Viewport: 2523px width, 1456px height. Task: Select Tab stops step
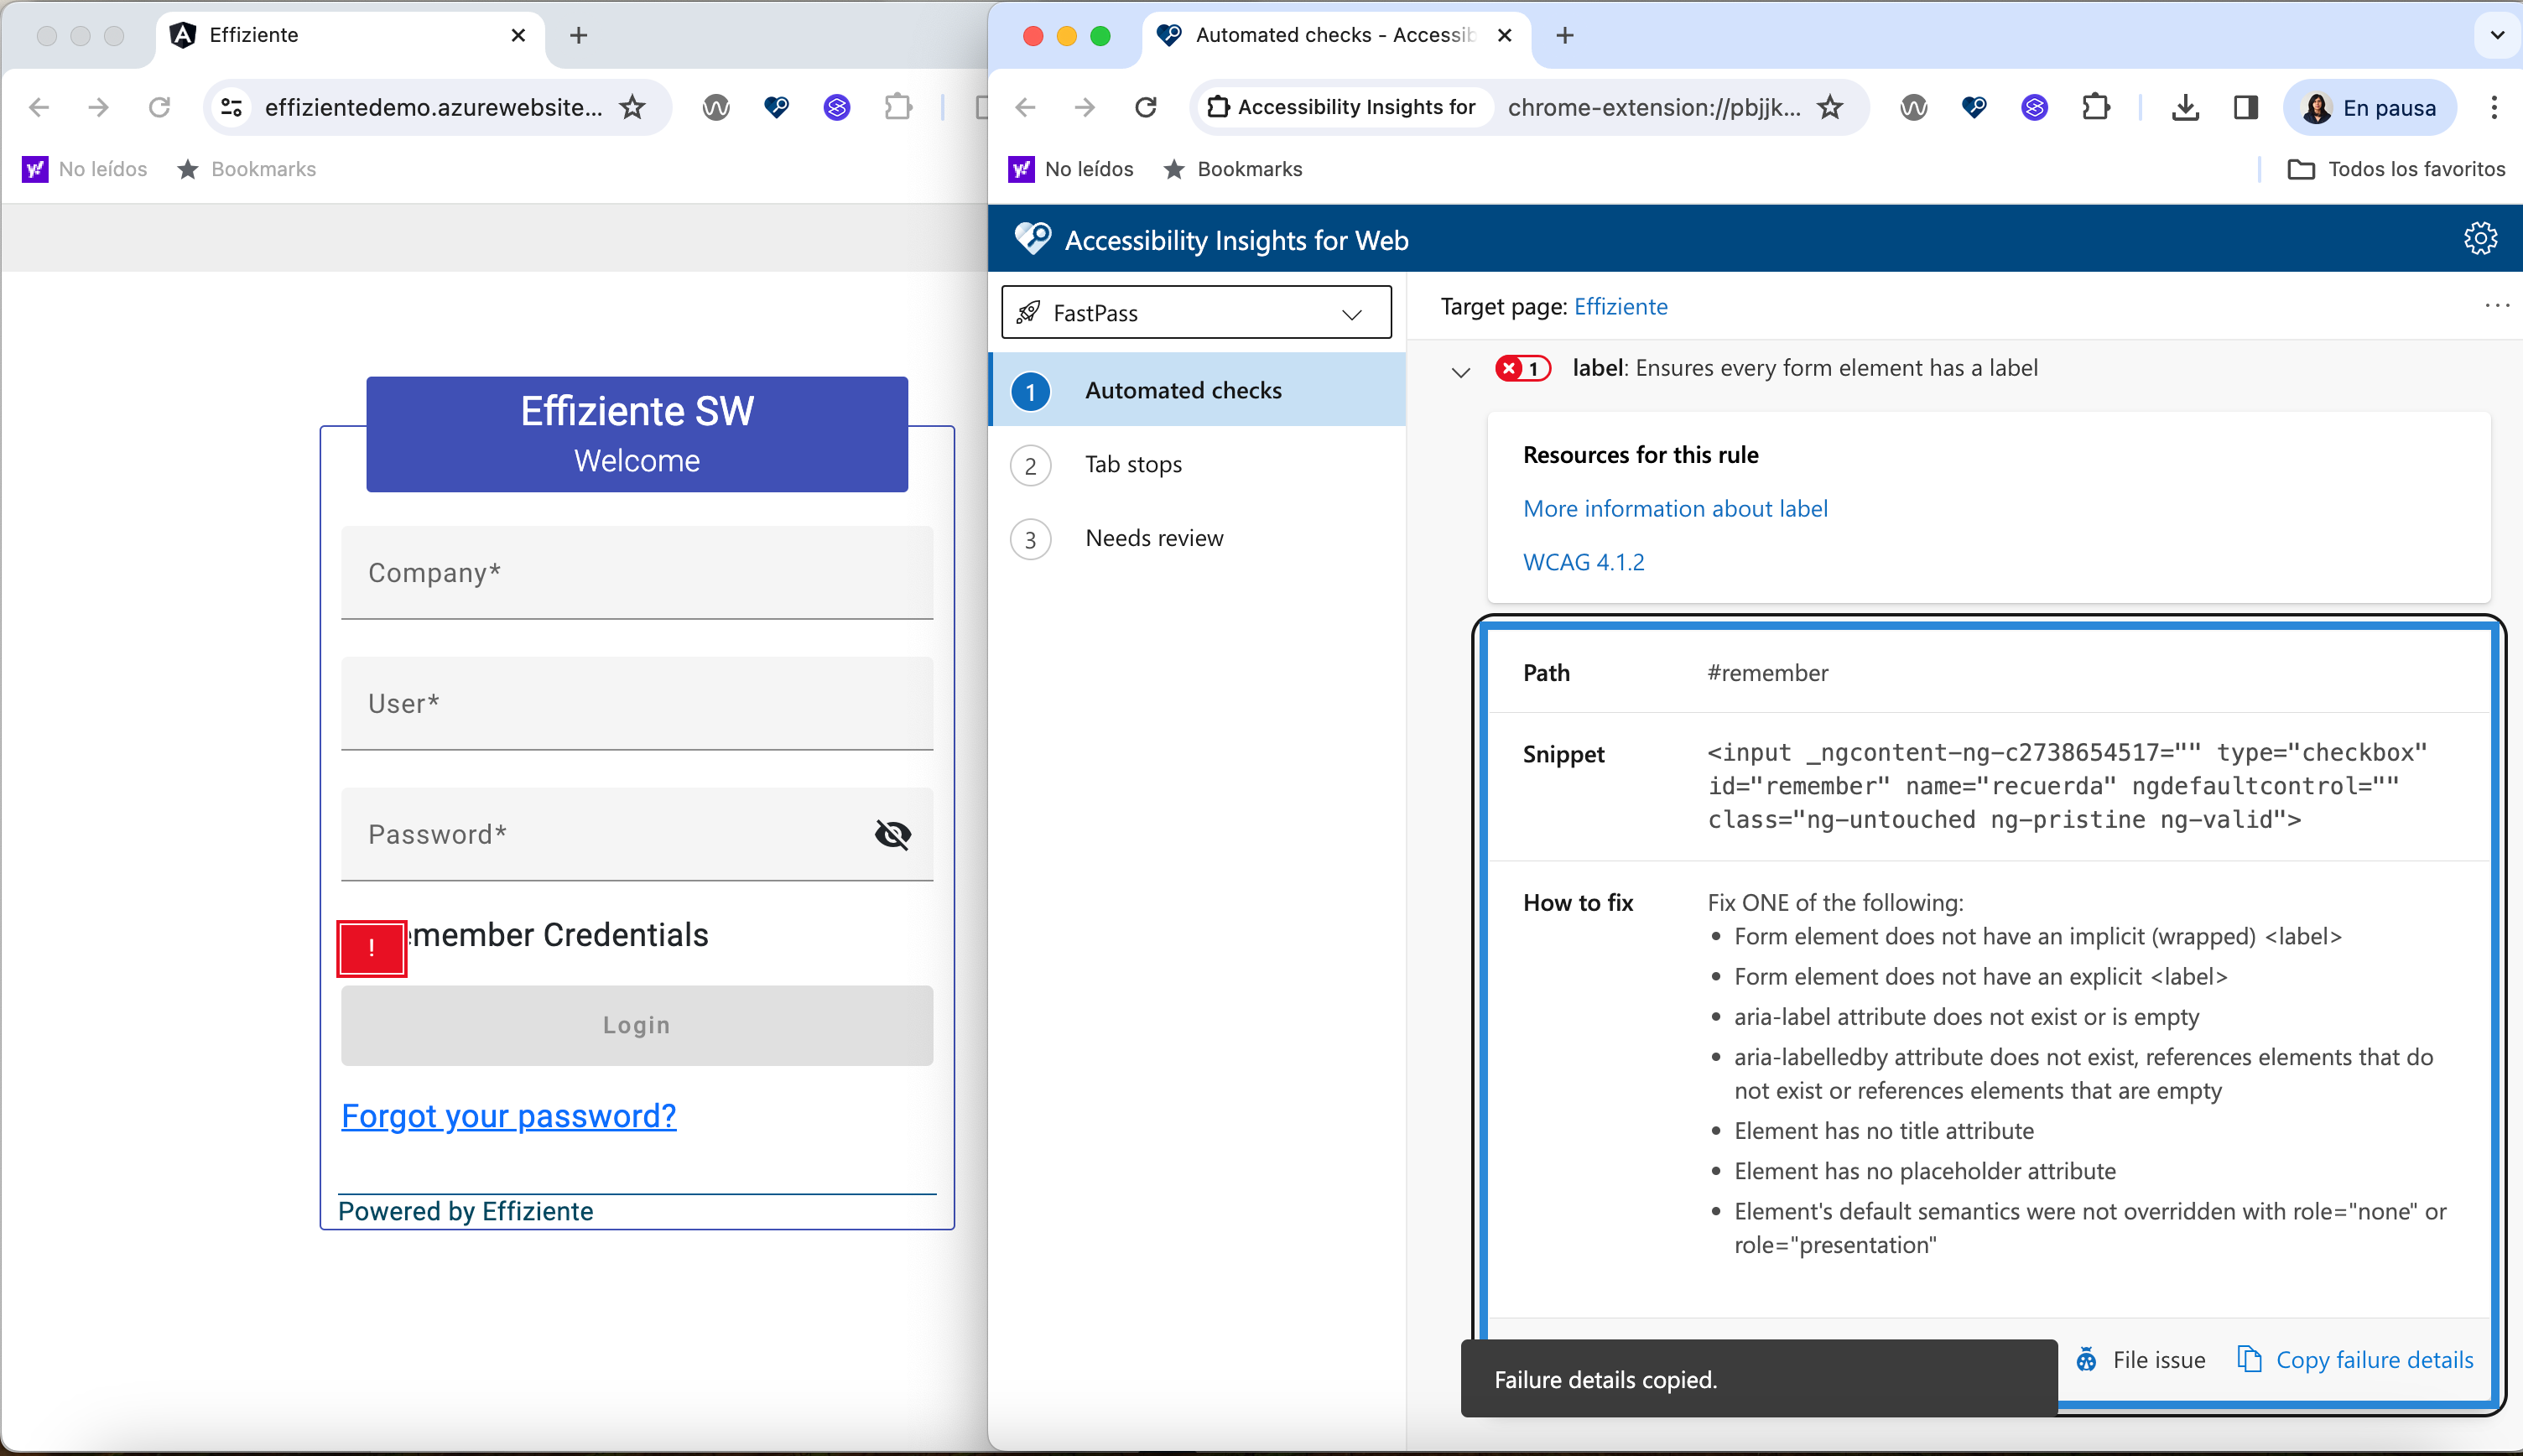(1197, 464)
